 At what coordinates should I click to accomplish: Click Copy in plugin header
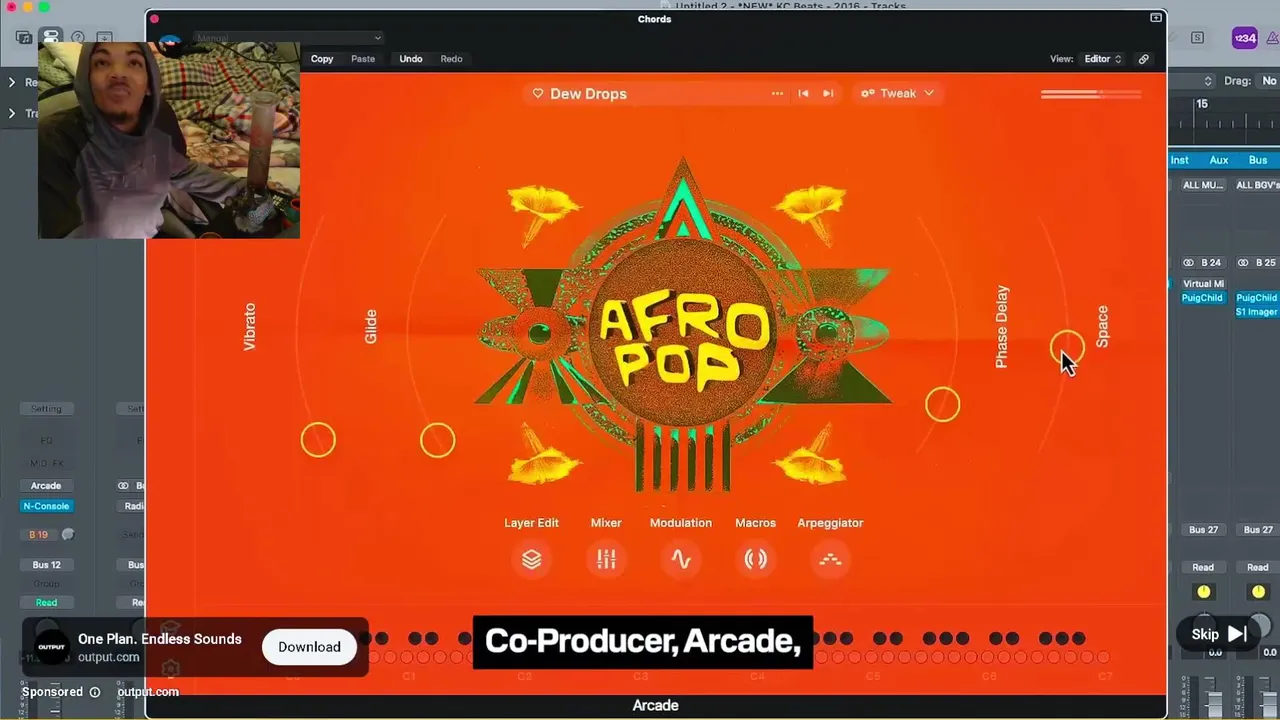(322, 59)
